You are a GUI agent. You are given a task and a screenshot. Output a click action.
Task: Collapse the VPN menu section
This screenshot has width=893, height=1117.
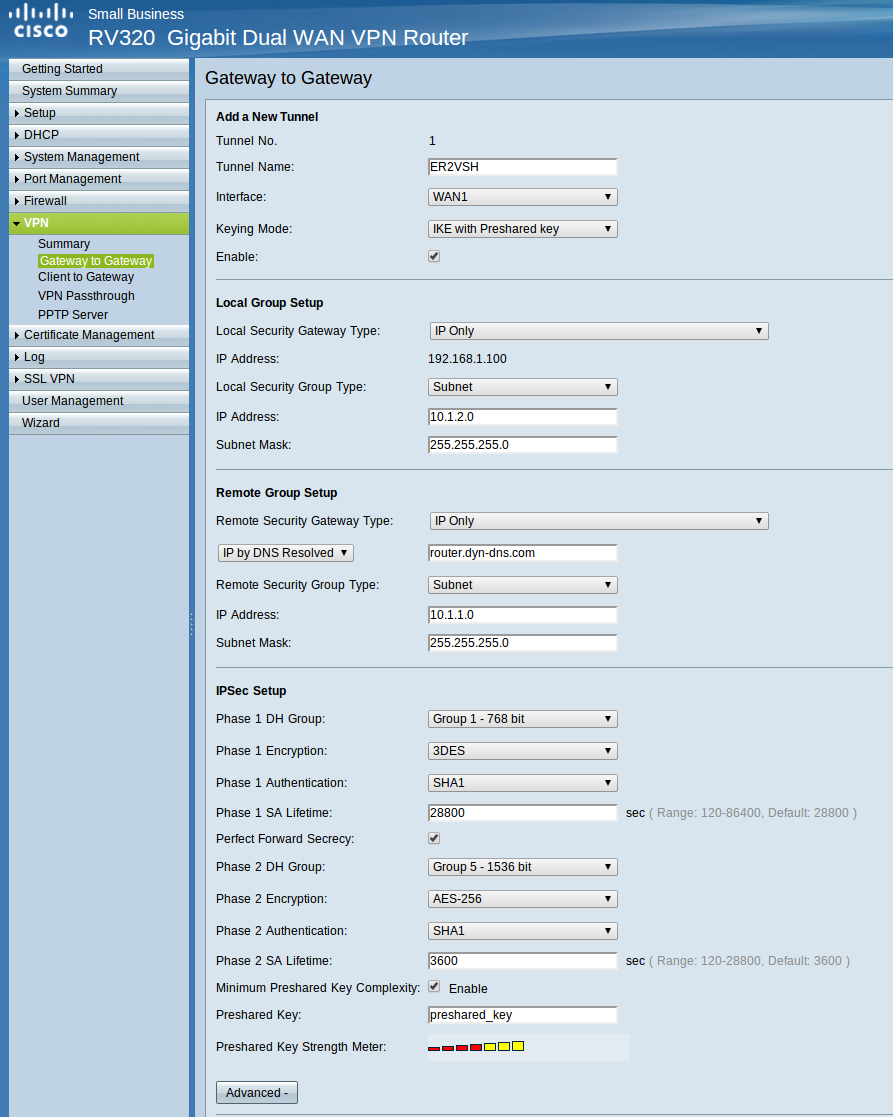point(99,223)
